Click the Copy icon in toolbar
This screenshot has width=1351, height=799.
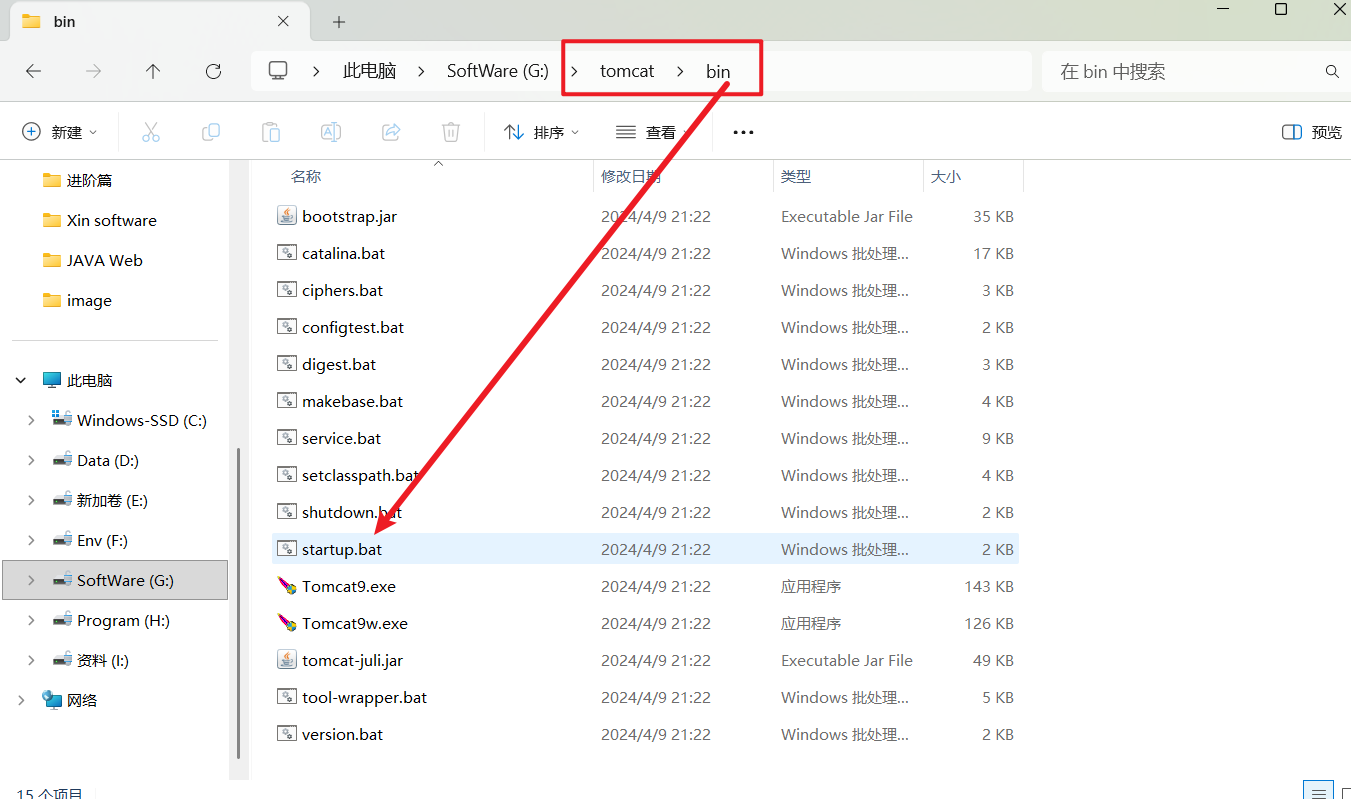point(211,132)
